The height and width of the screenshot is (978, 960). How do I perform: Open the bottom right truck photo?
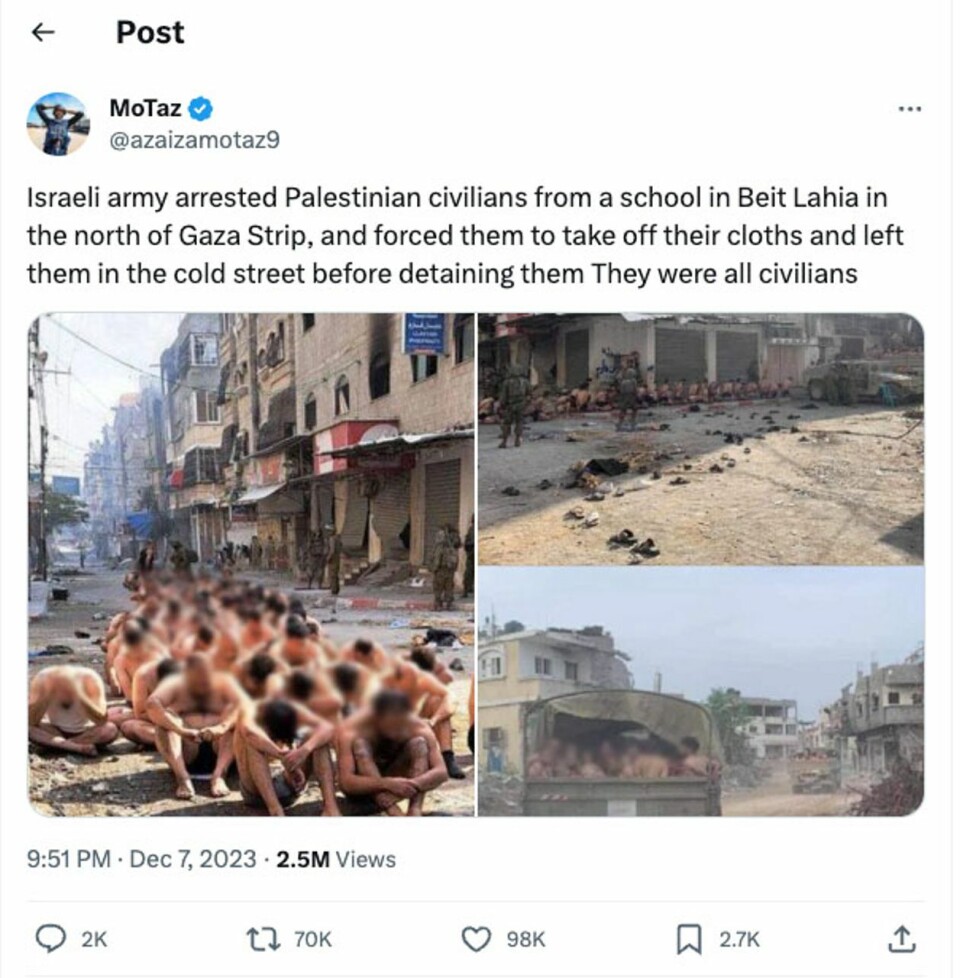701,692
